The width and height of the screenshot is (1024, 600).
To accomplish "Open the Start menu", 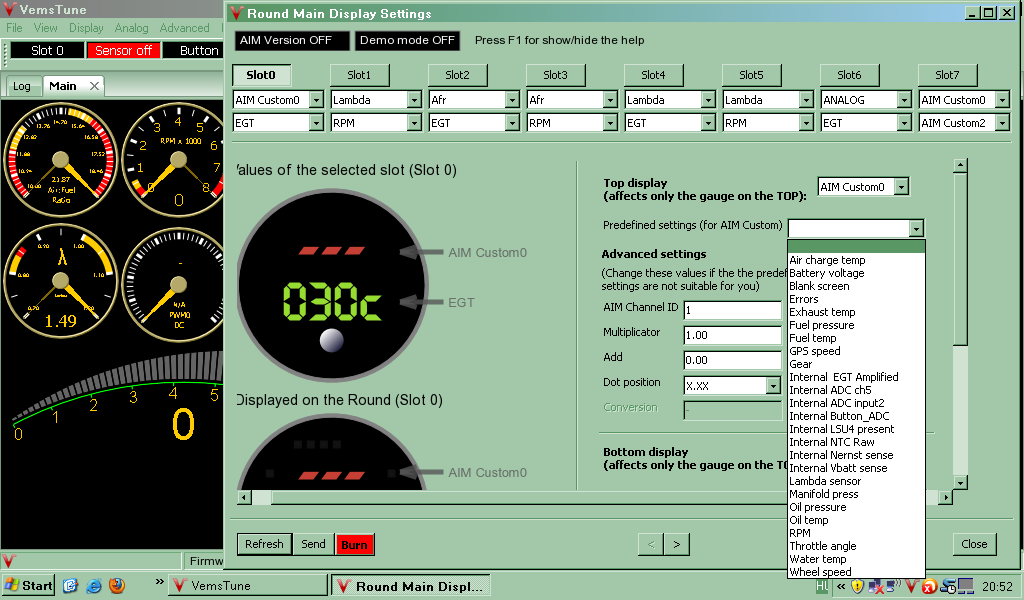I will click(x=27, y=586).
